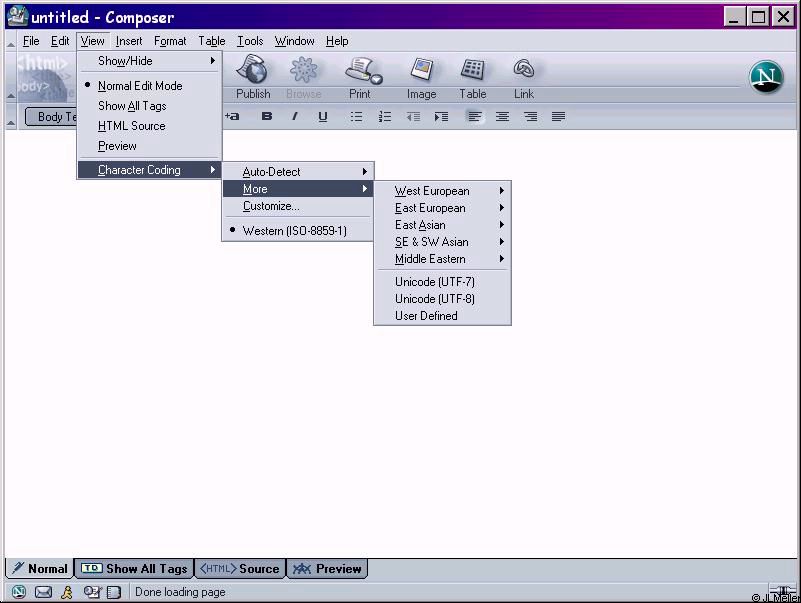Open the File menu
Screen dimensions: 801x603
[x=31, y=41]
